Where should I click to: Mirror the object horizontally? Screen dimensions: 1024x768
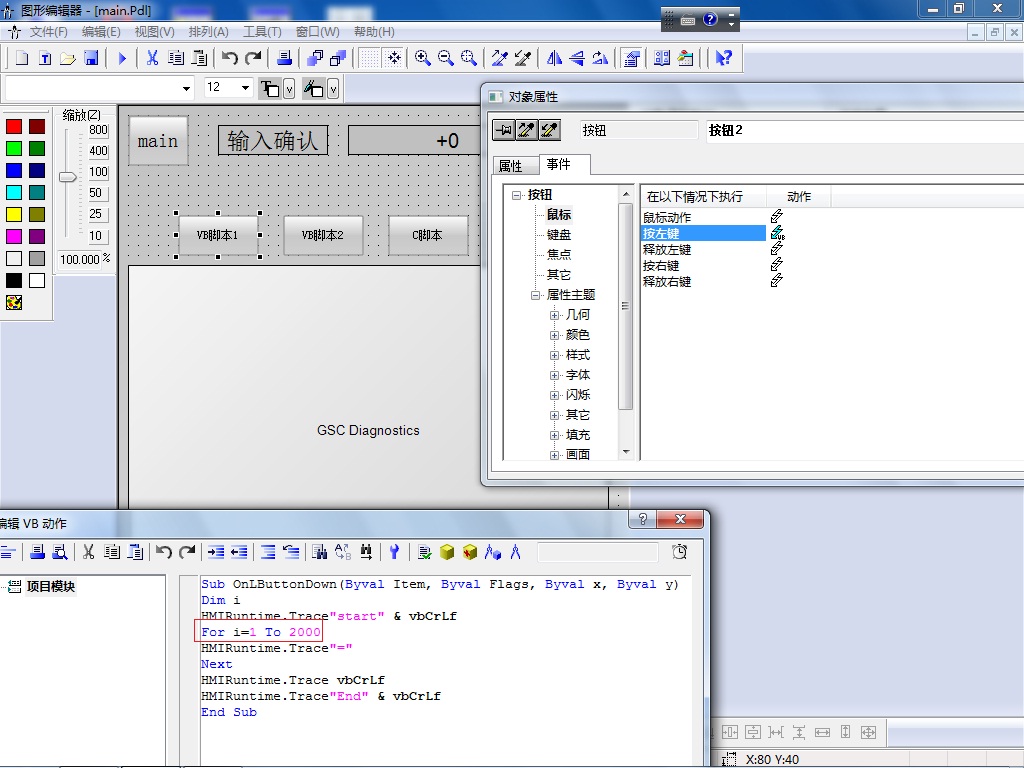coord(554,59)
